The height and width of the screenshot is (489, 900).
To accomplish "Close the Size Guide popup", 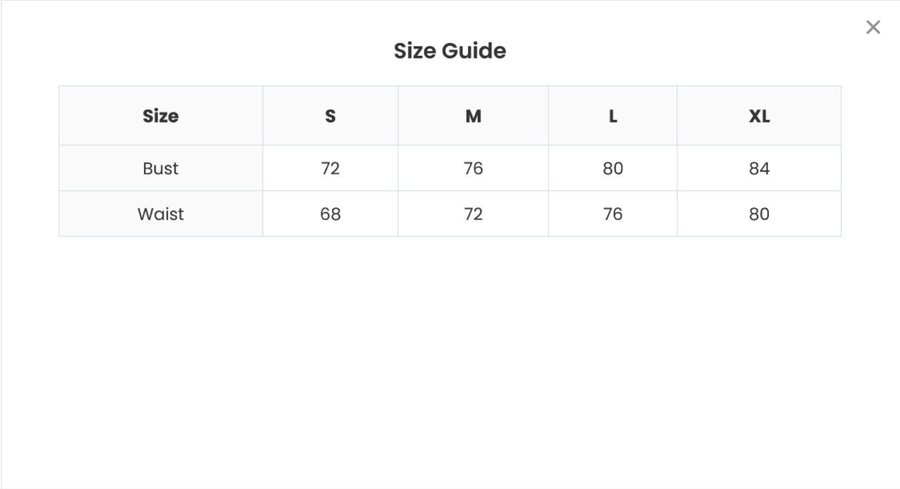I will pyautogui.click(x=873, y=27).
